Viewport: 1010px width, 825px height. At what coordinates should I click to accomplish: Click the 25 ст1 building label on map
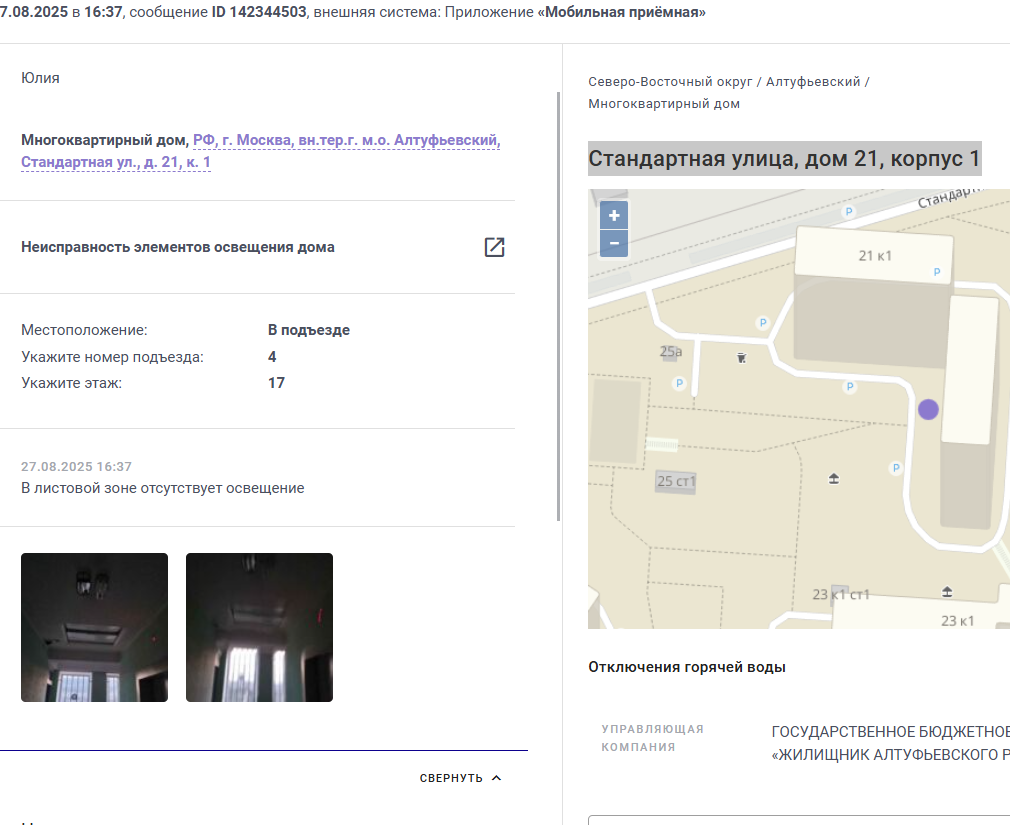pos(676,481)
